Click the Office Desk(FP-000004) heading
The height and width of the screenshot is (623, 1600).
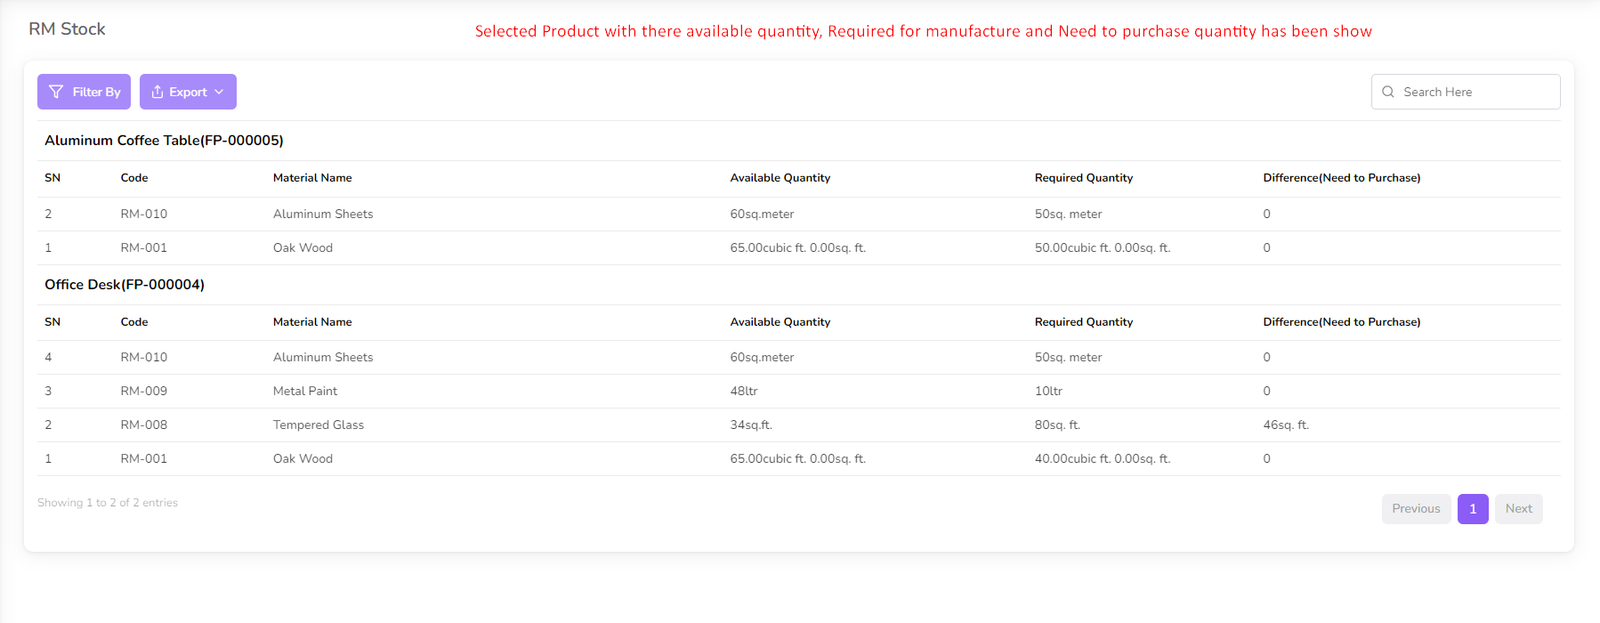[124, 285]
